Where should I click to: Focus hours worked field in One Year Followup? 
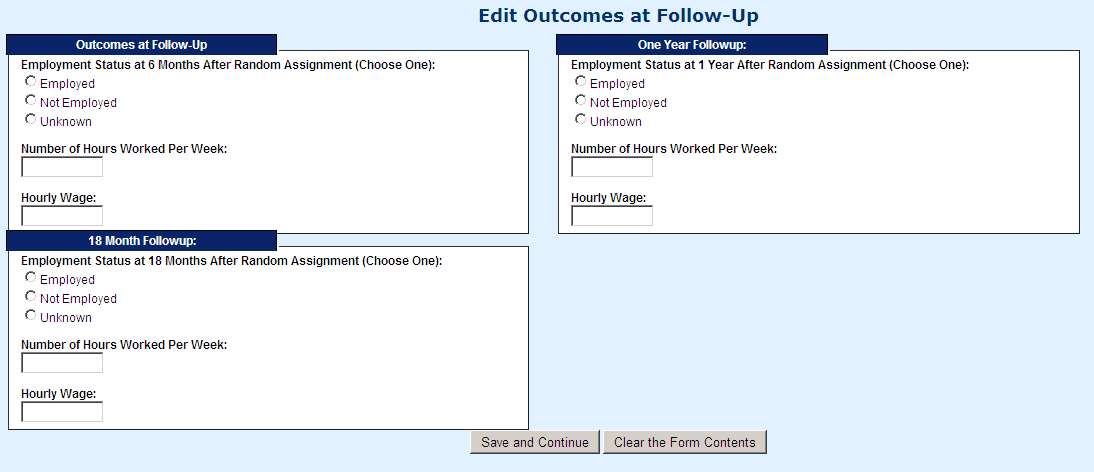click(612, 167)
